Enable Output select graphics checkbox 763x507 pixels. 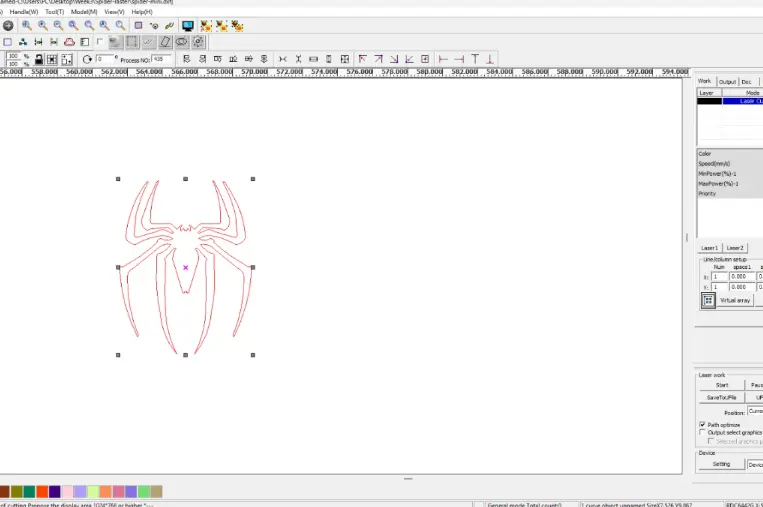pos(702,432)
